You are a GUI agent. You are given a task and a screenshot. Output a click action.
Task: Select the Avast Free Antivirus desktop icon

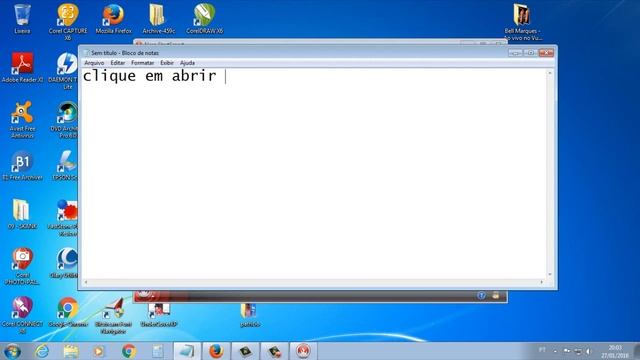[x=22, y=120]
